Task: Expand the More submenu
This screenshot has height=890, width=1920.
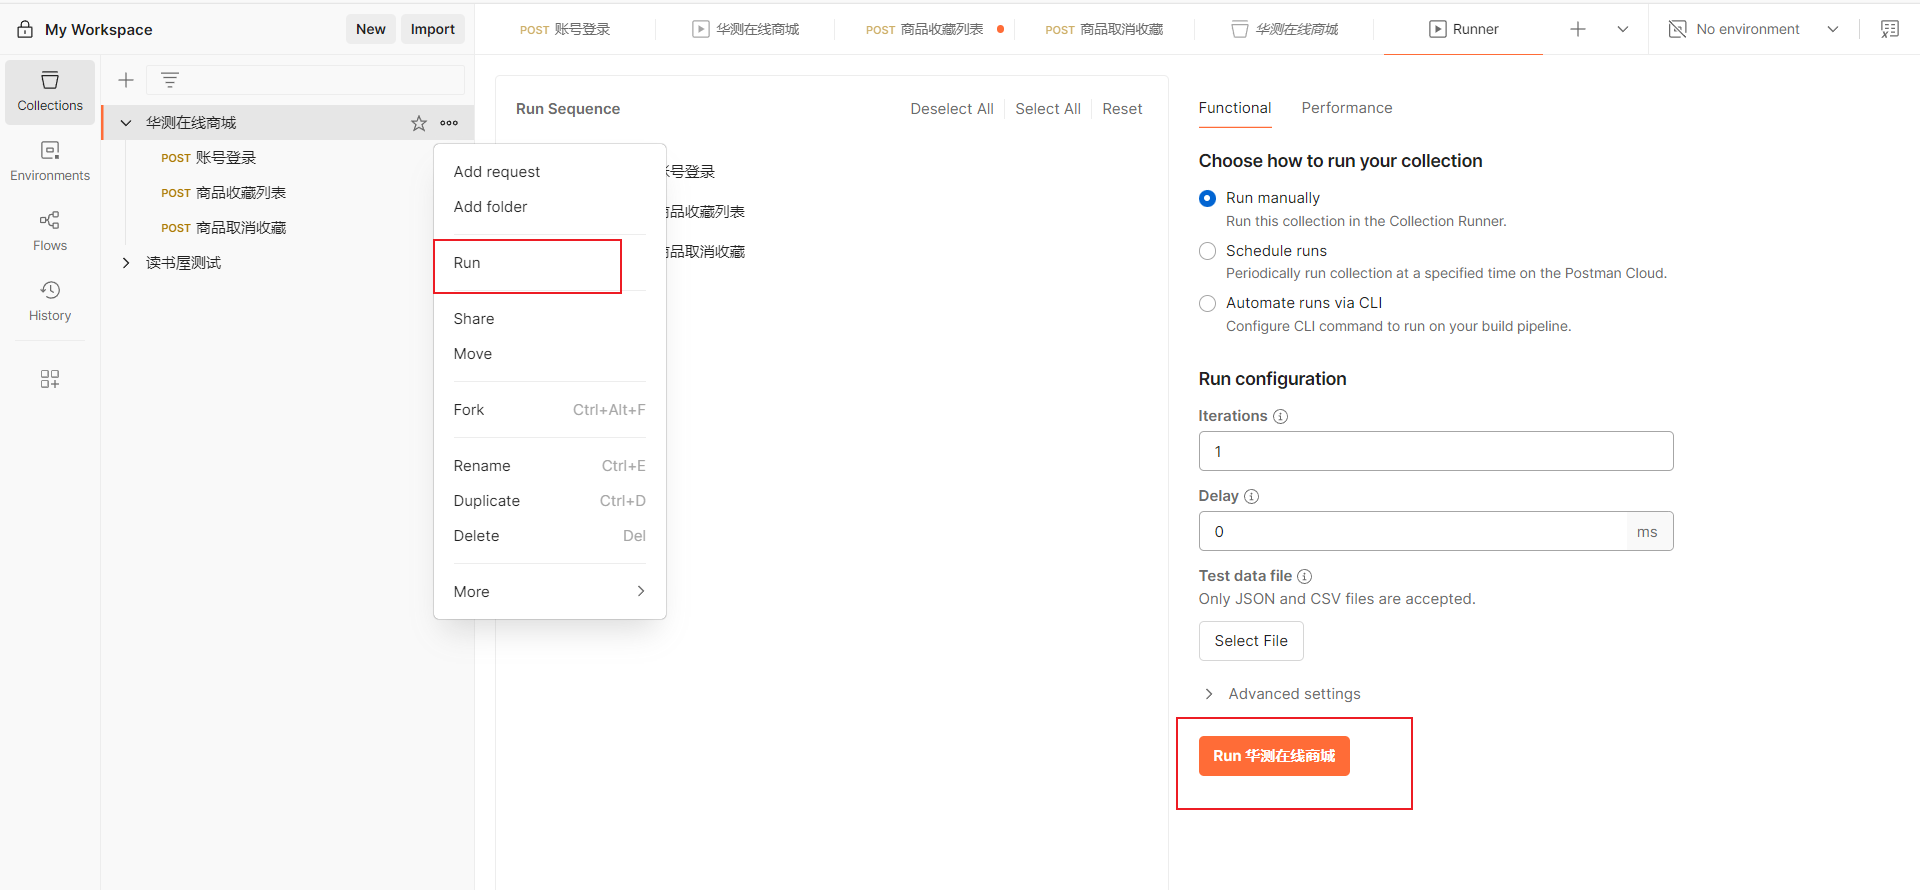Action: [550, 592]
